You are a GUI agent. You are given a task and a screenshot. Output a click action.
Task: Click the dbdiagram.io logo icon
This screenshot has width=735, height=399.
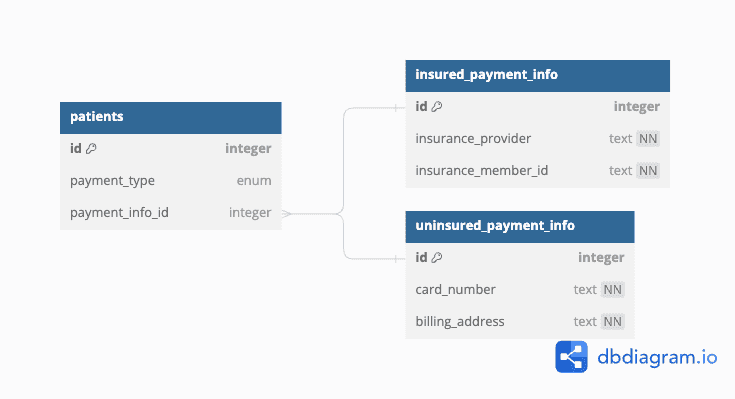pyautogui.click(x=571, y=357)
